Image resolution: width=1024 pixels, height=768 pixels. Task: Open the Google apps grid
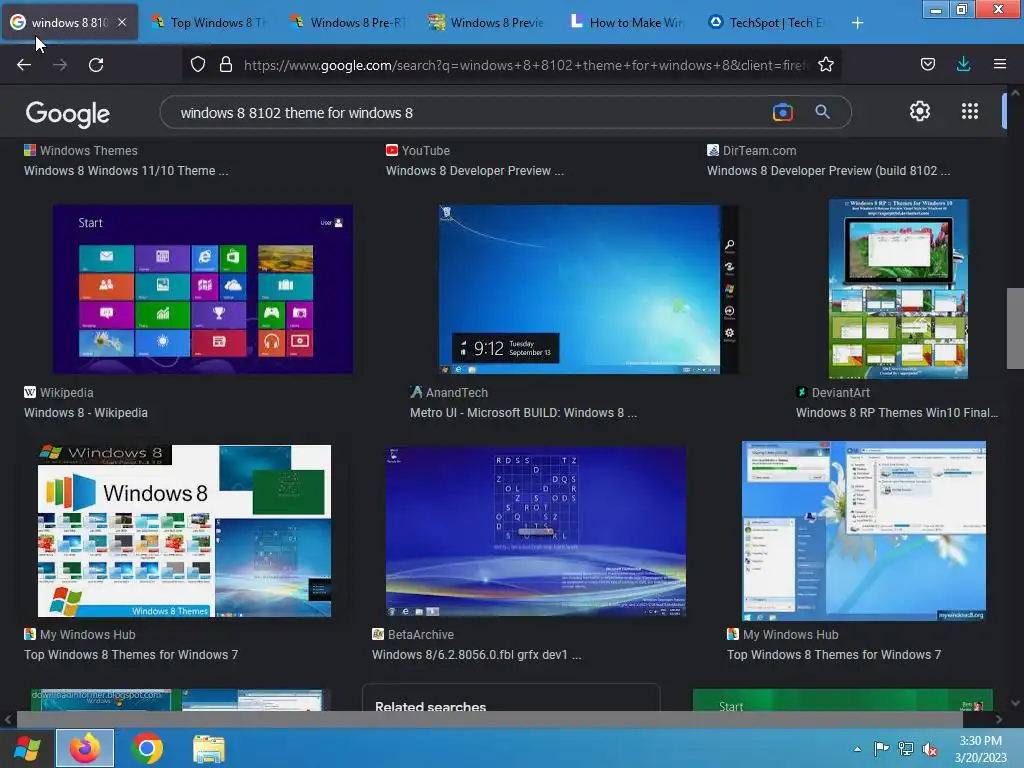click(970, 111)
